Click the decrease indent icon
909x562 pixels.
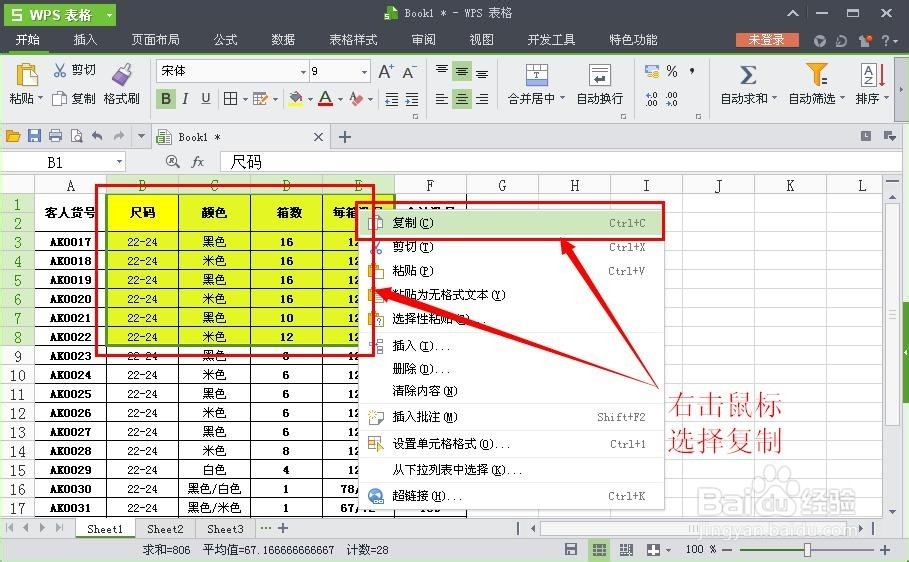pos(392,99)
